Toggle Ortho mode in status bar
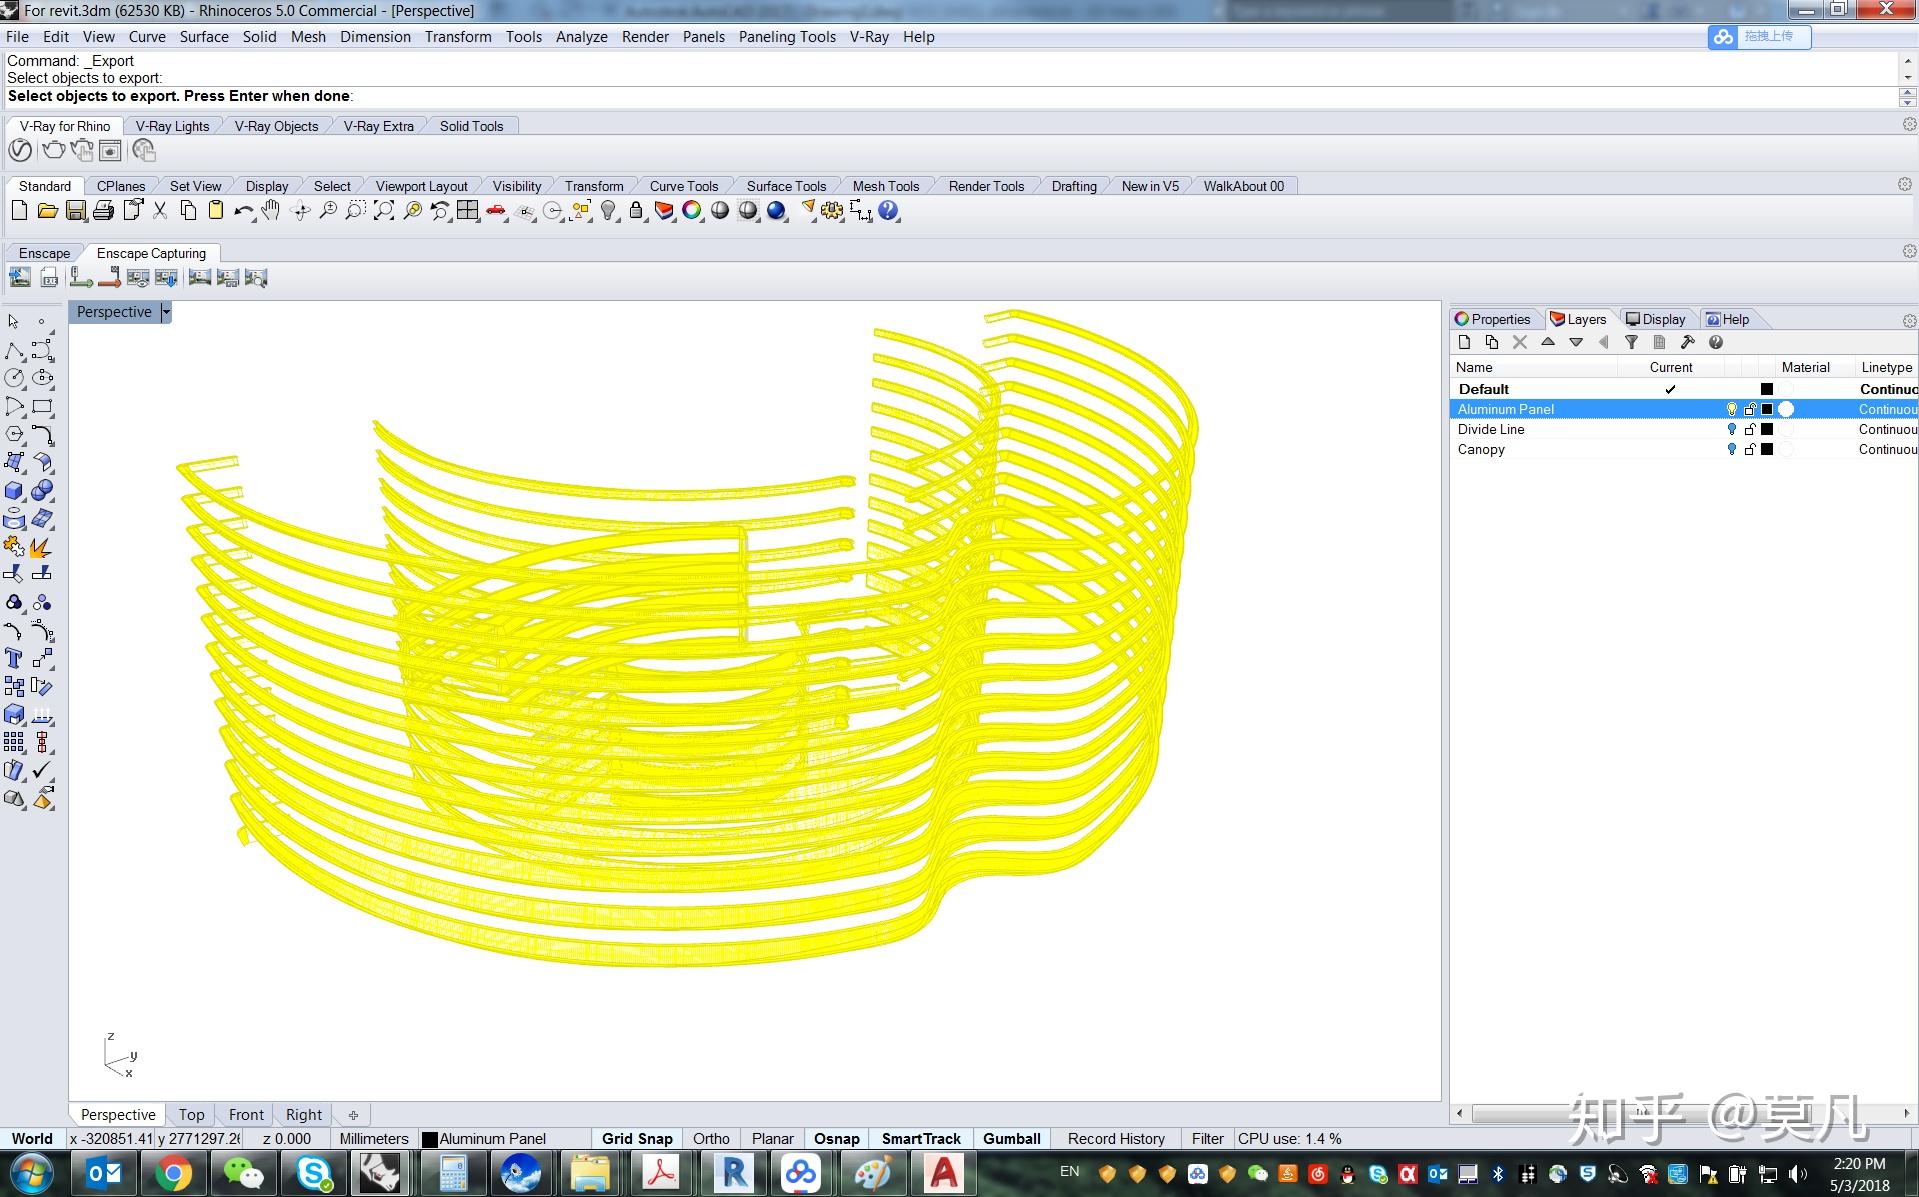 tap(711, 1138)
